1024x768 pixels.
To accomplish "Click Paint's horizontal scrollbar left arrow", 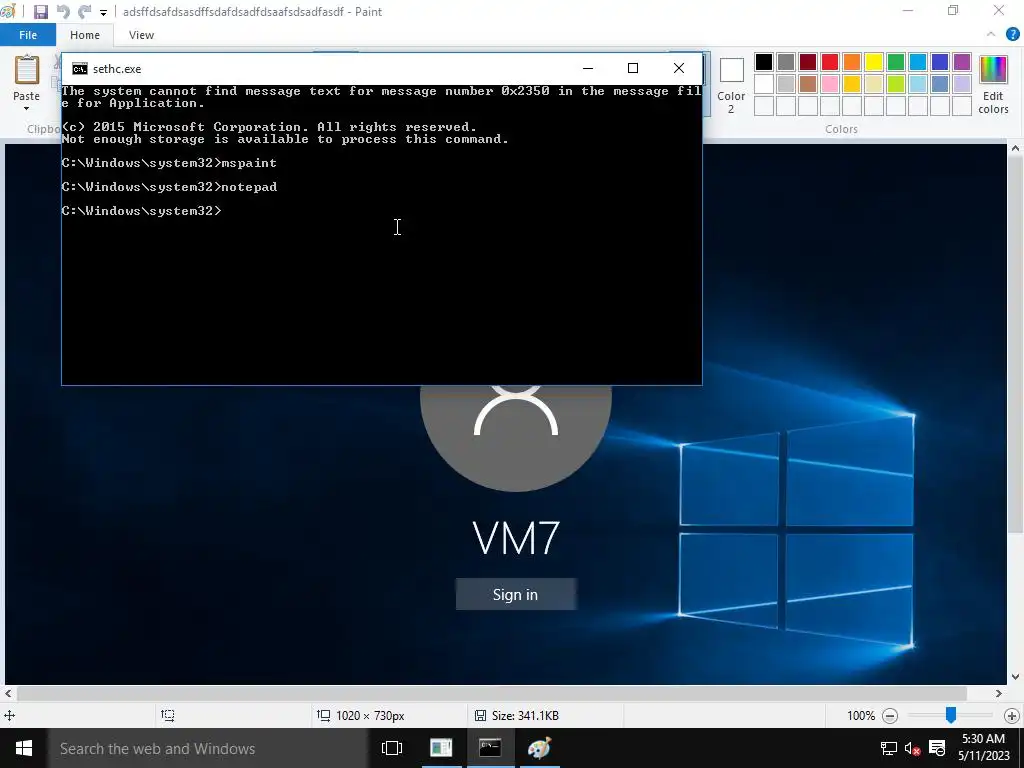I will 8,694.
